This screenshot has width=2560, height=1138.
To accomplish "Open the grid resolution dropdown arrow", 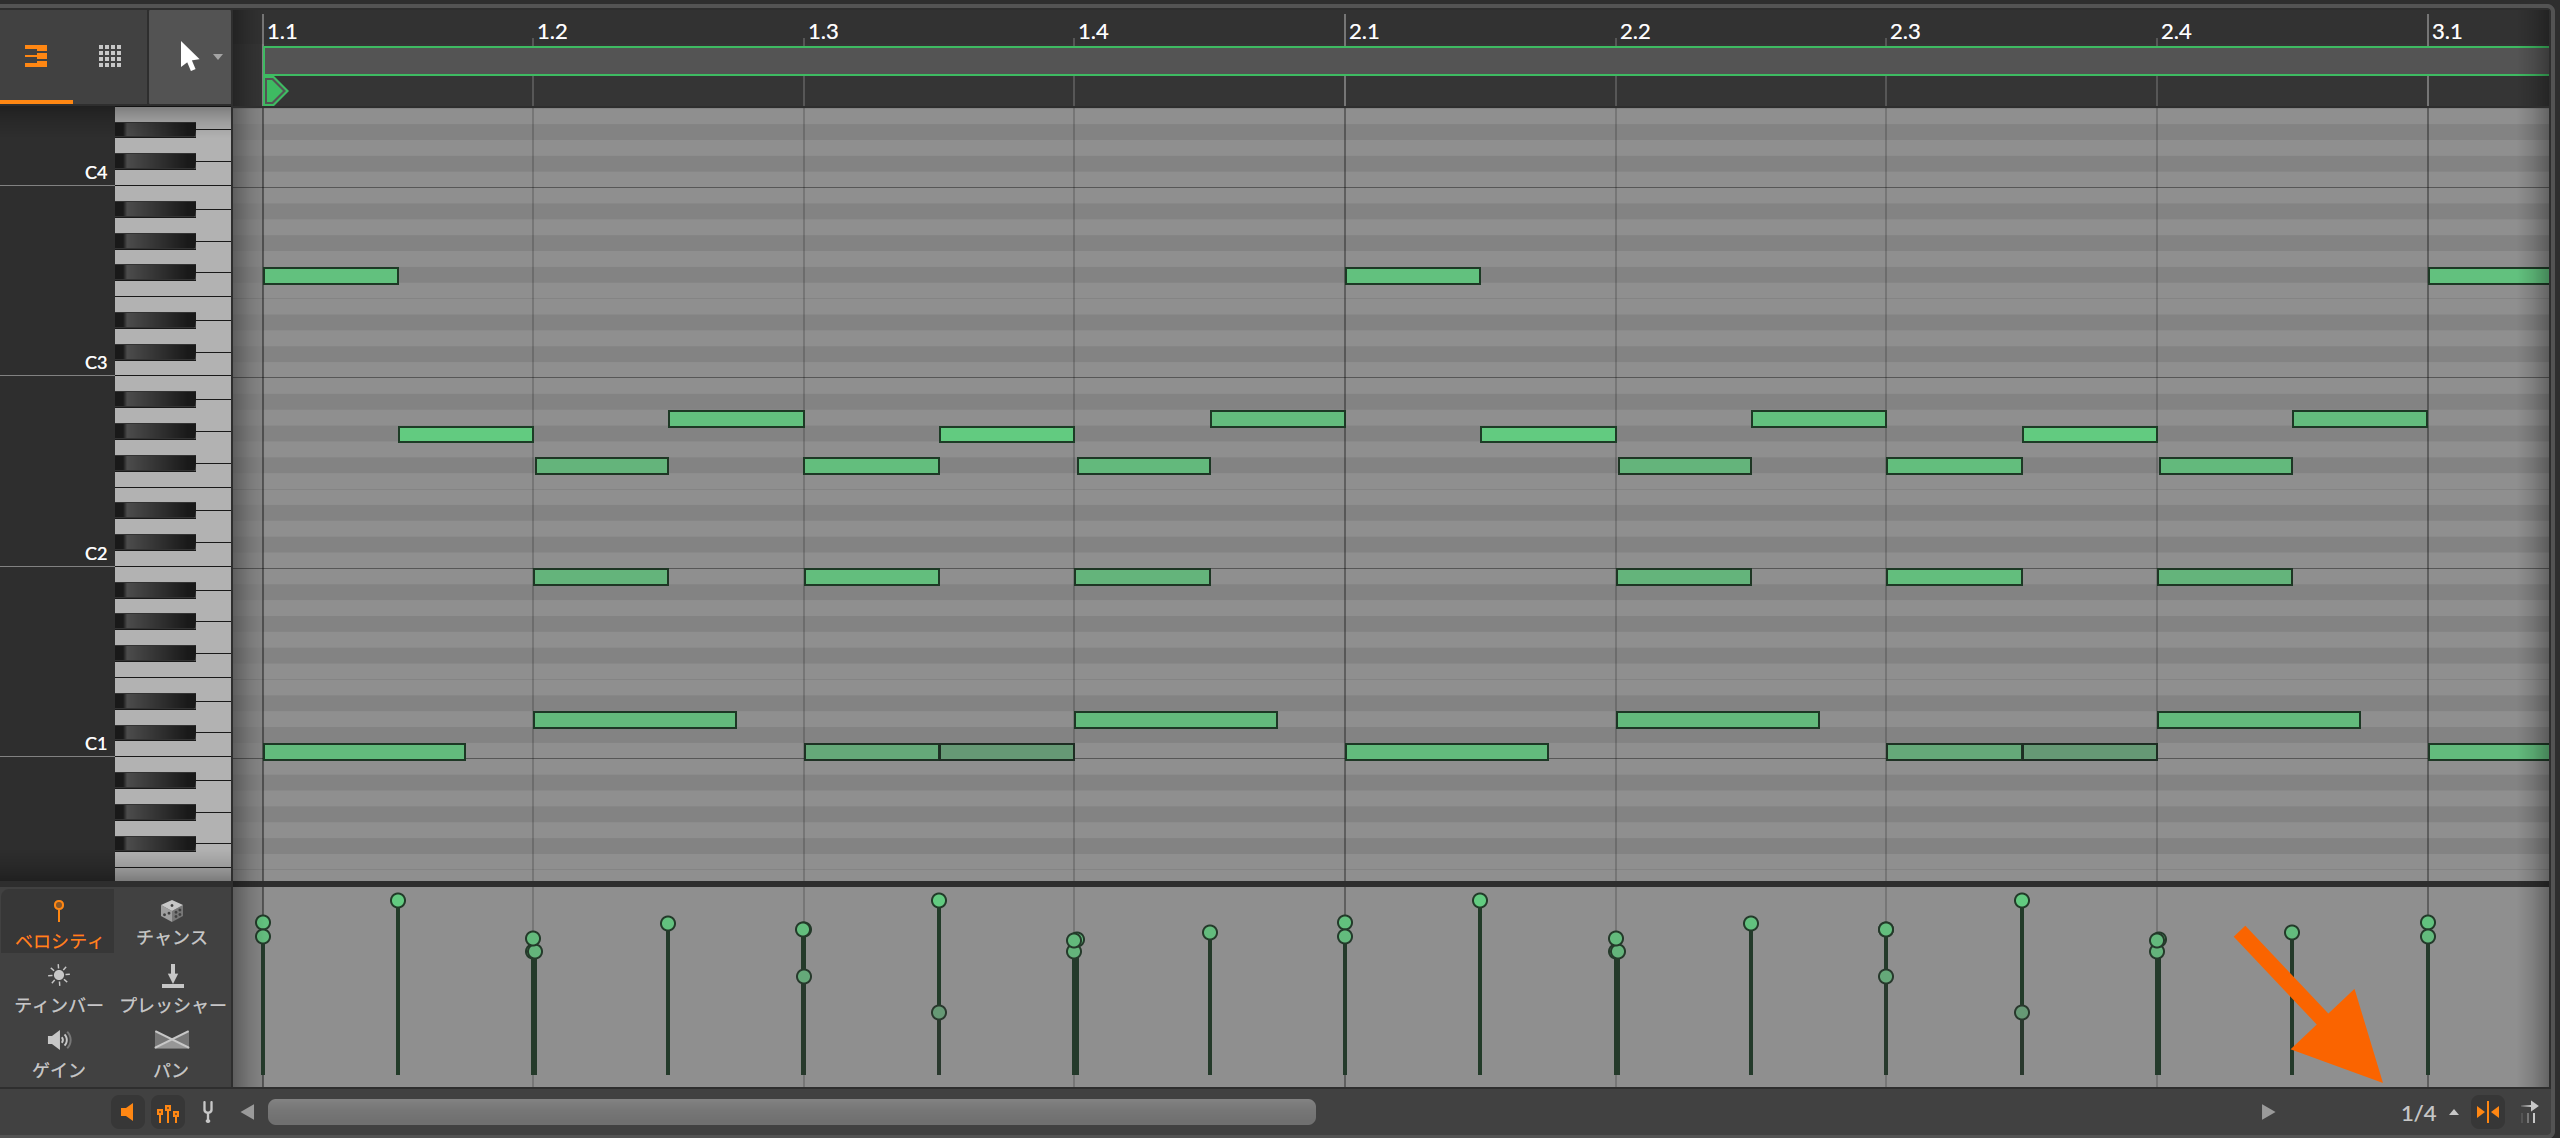I will [x=2454, y=1112].
